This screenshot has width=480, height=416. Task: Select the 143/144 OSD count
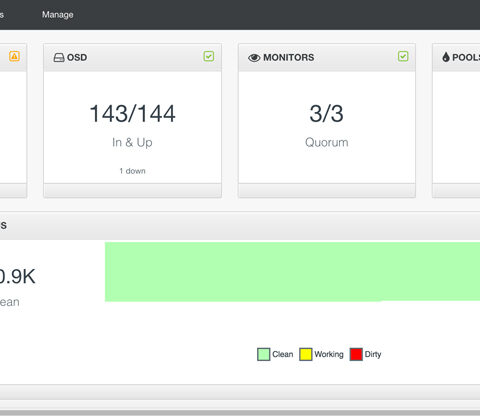pyautogui.click(x=132, y=114)
